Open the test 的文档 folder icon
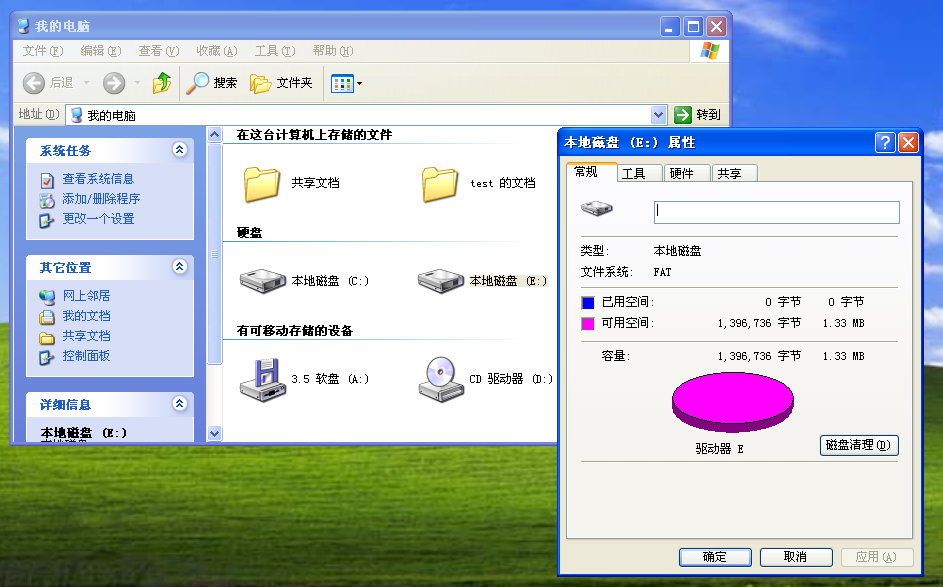Viewport: 943px width, 587px height. [x=440, y=185]
